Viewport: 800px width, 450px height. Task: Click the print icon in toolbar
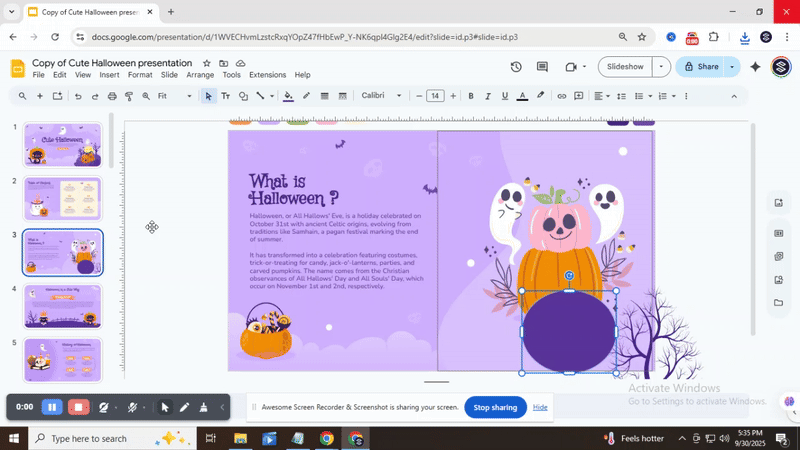[x=112, y=96]
